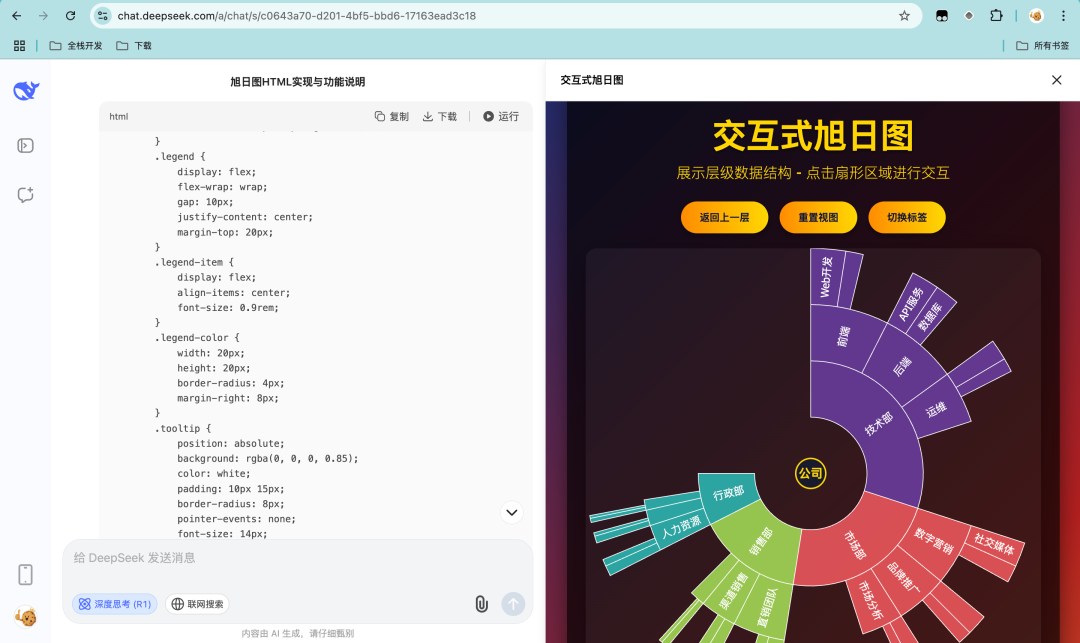Viewport: 1080px width, 643px height.
Task: Open the Chrome extensions puzzle icon
Action: (996, 15)
